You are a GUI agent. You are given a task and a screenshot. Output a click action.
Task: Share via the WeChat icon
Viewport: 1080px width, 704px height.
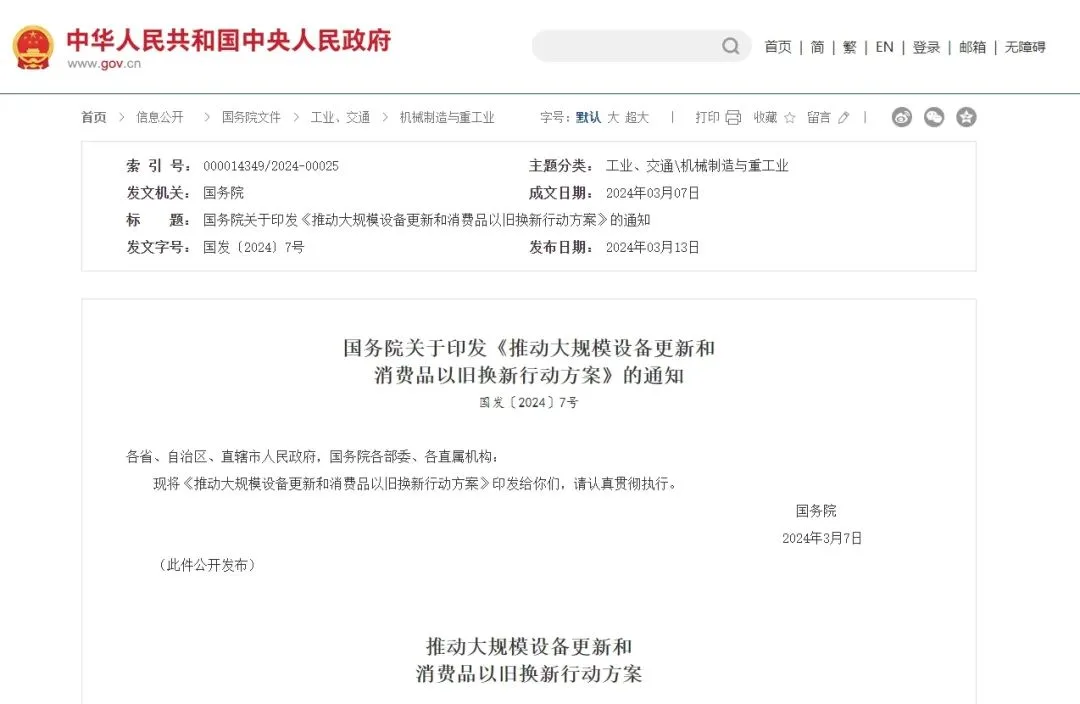934,117
